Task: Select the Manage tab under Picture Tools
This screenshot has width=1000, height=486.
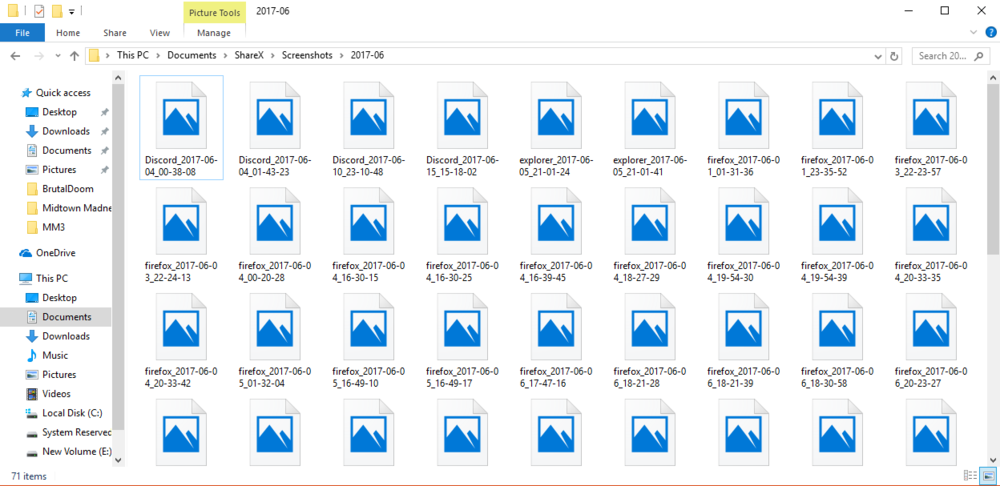Action: pos(214,33)
